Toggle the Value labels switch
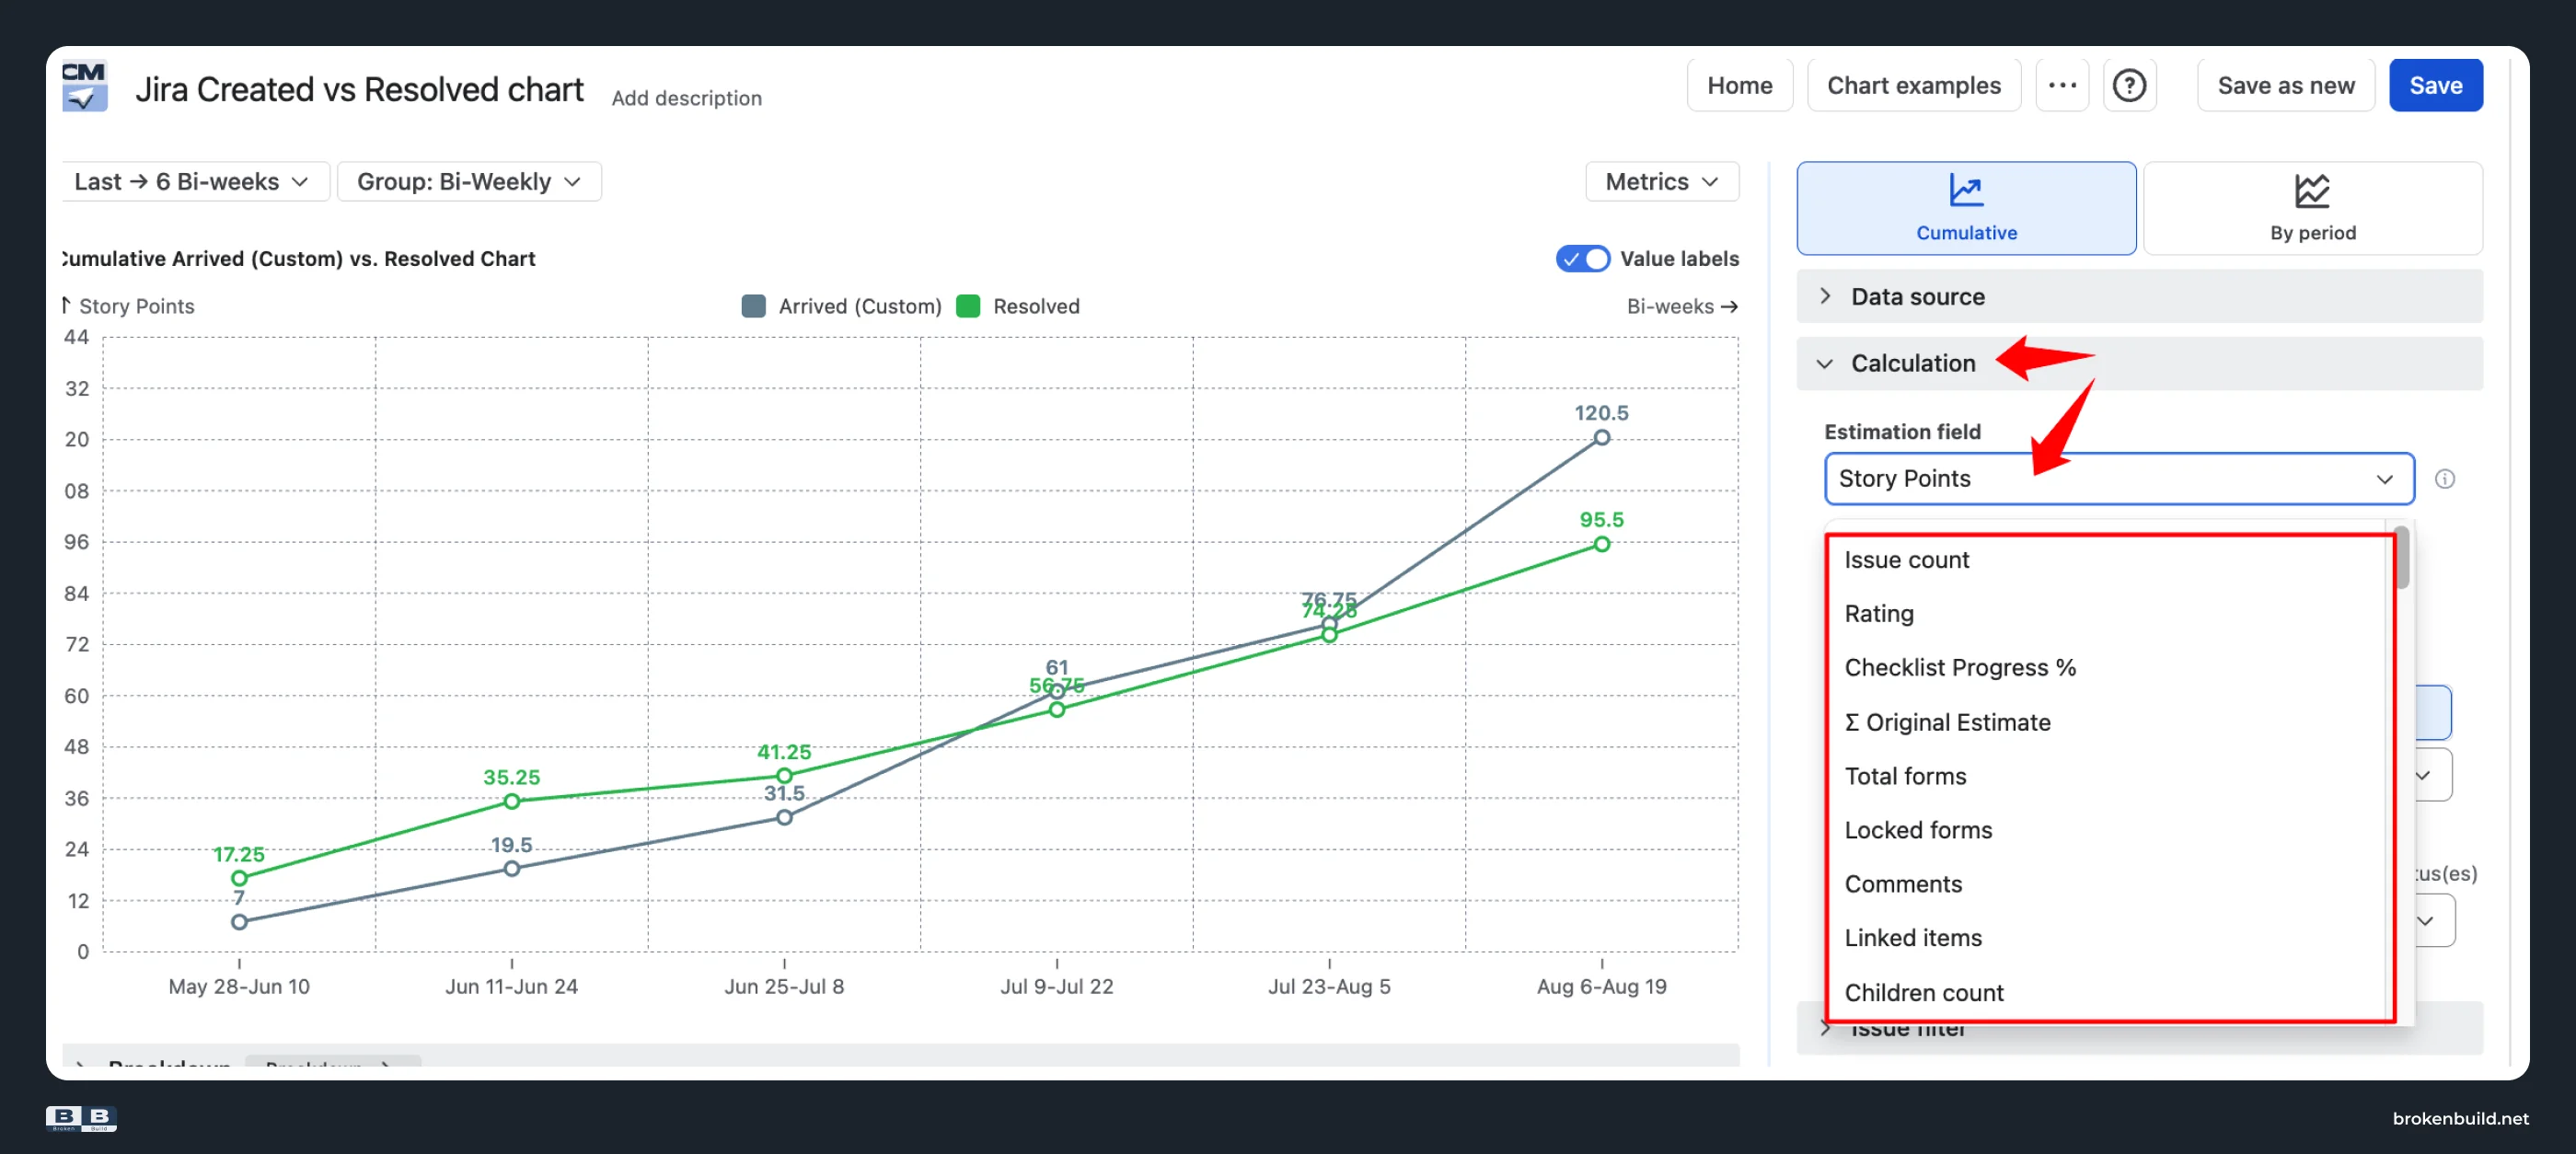The image size is (2576, 1154). pyautogui.click(x=1582, y=259)
